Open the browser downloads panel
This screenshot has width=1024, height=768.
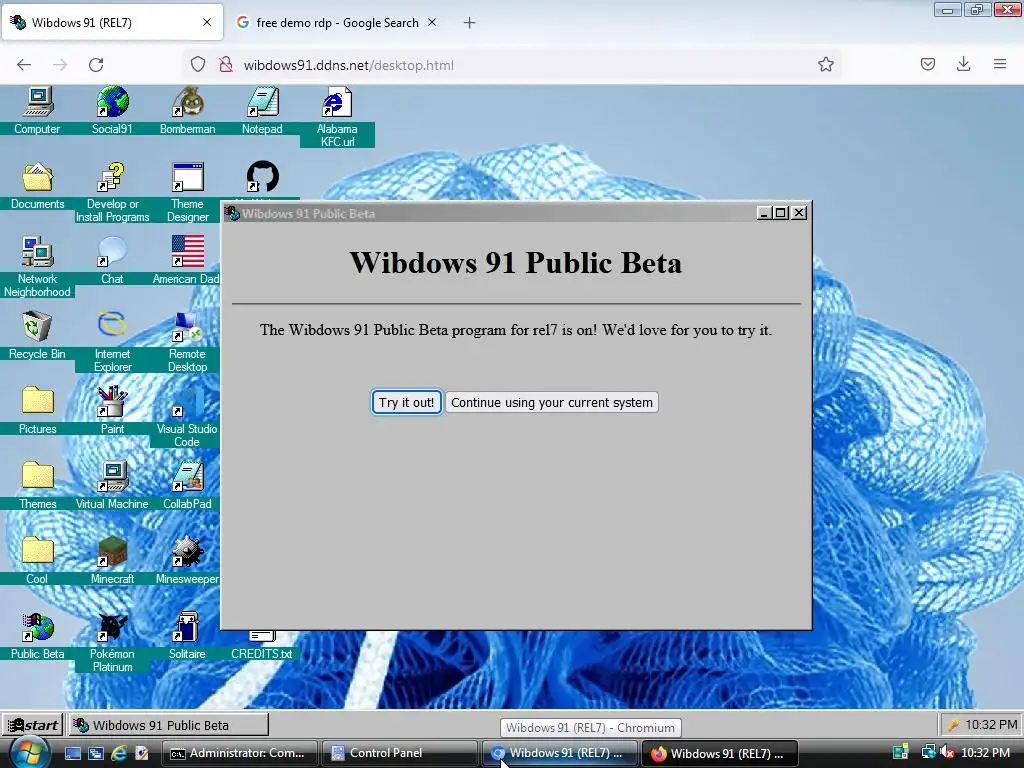click(963, 64)
